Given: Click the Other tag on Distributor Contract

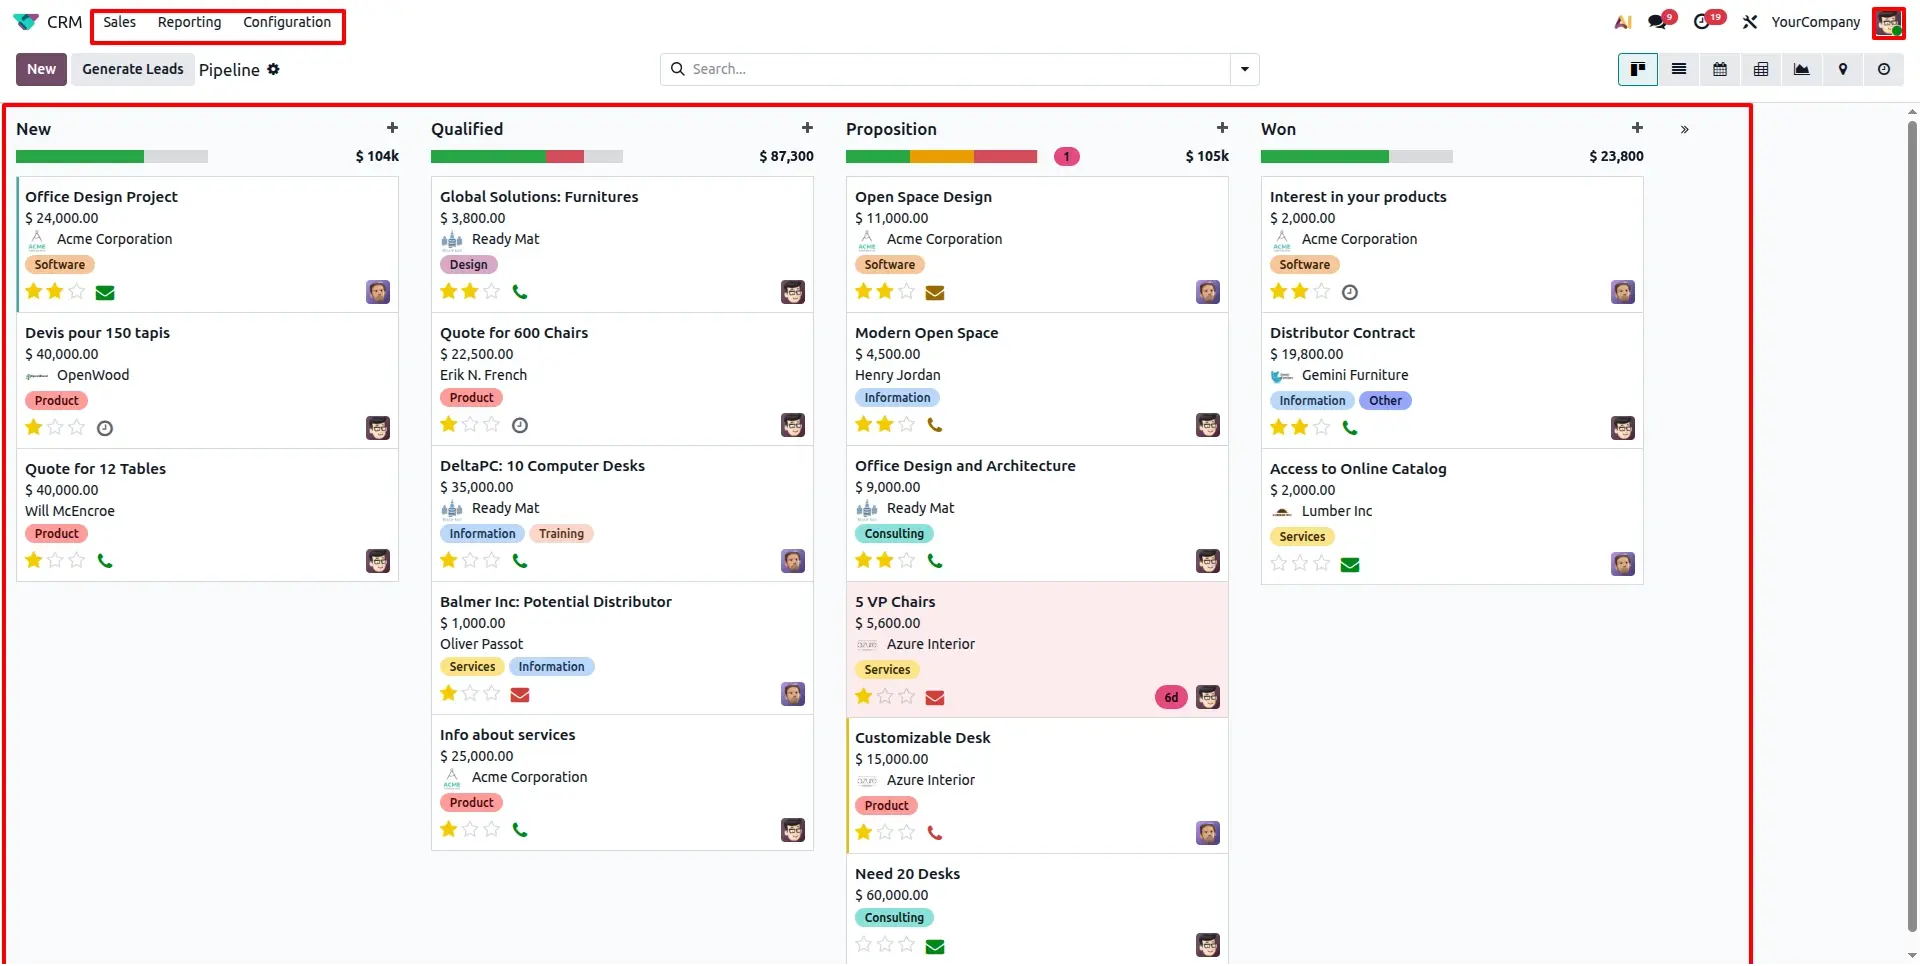Looking at the screenshot, I should 1385,401.
